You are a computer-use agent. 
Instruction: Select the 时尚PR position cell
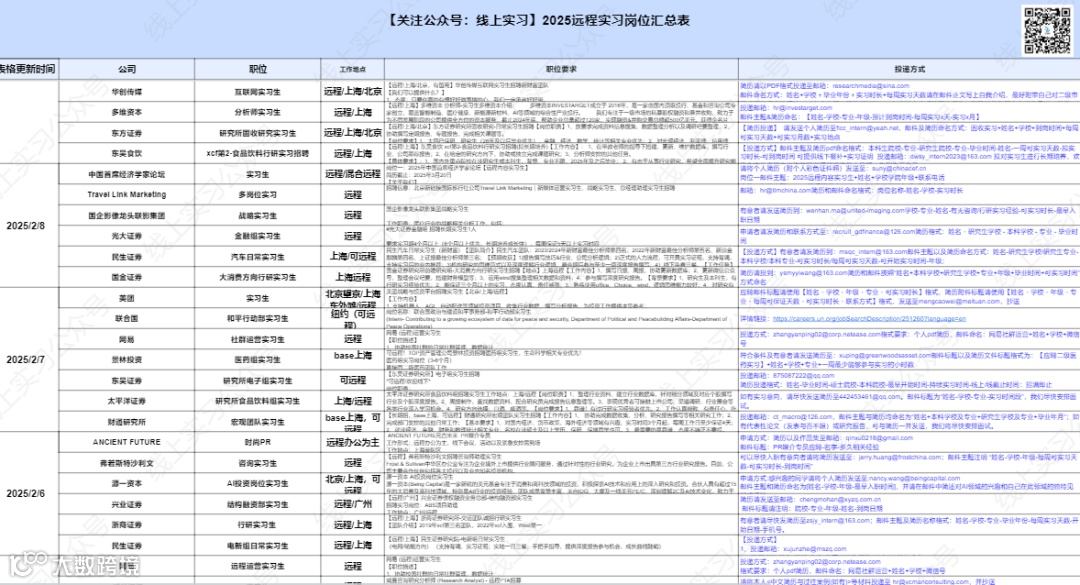258,442
